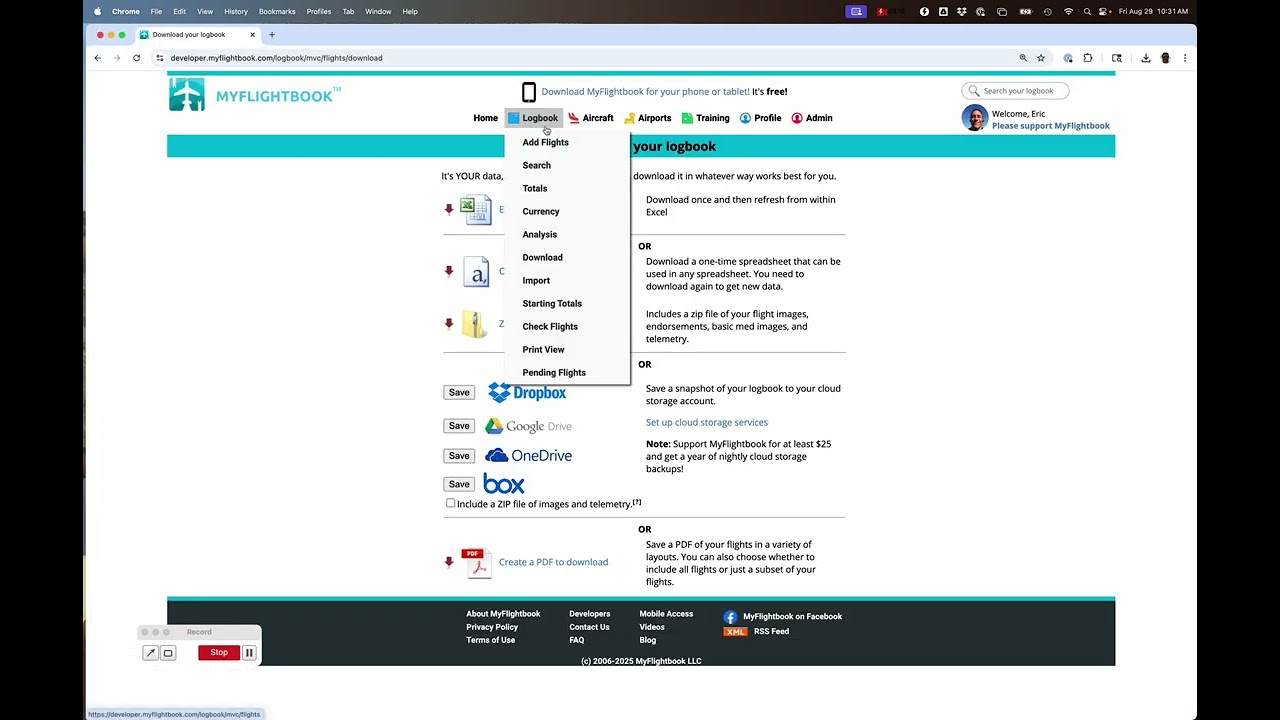Save logbook to OneDrive
The image size is (1280, 720).
point(459,456)
